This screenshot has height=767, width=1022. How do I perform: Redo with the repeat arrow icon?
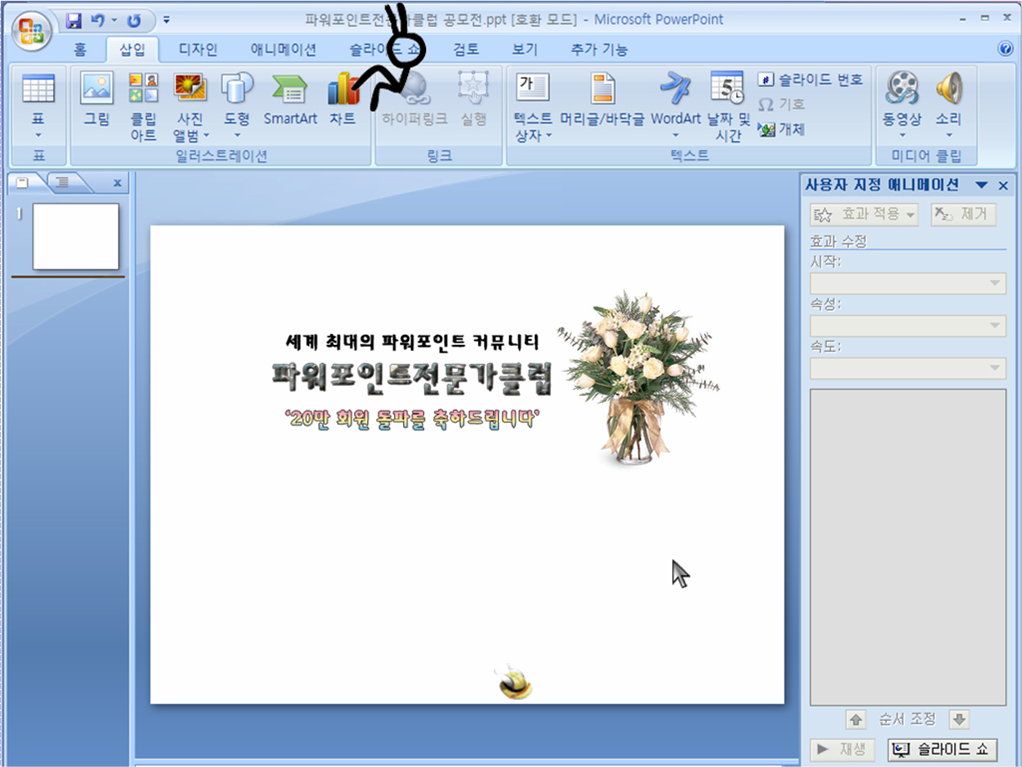pos(134,21)
